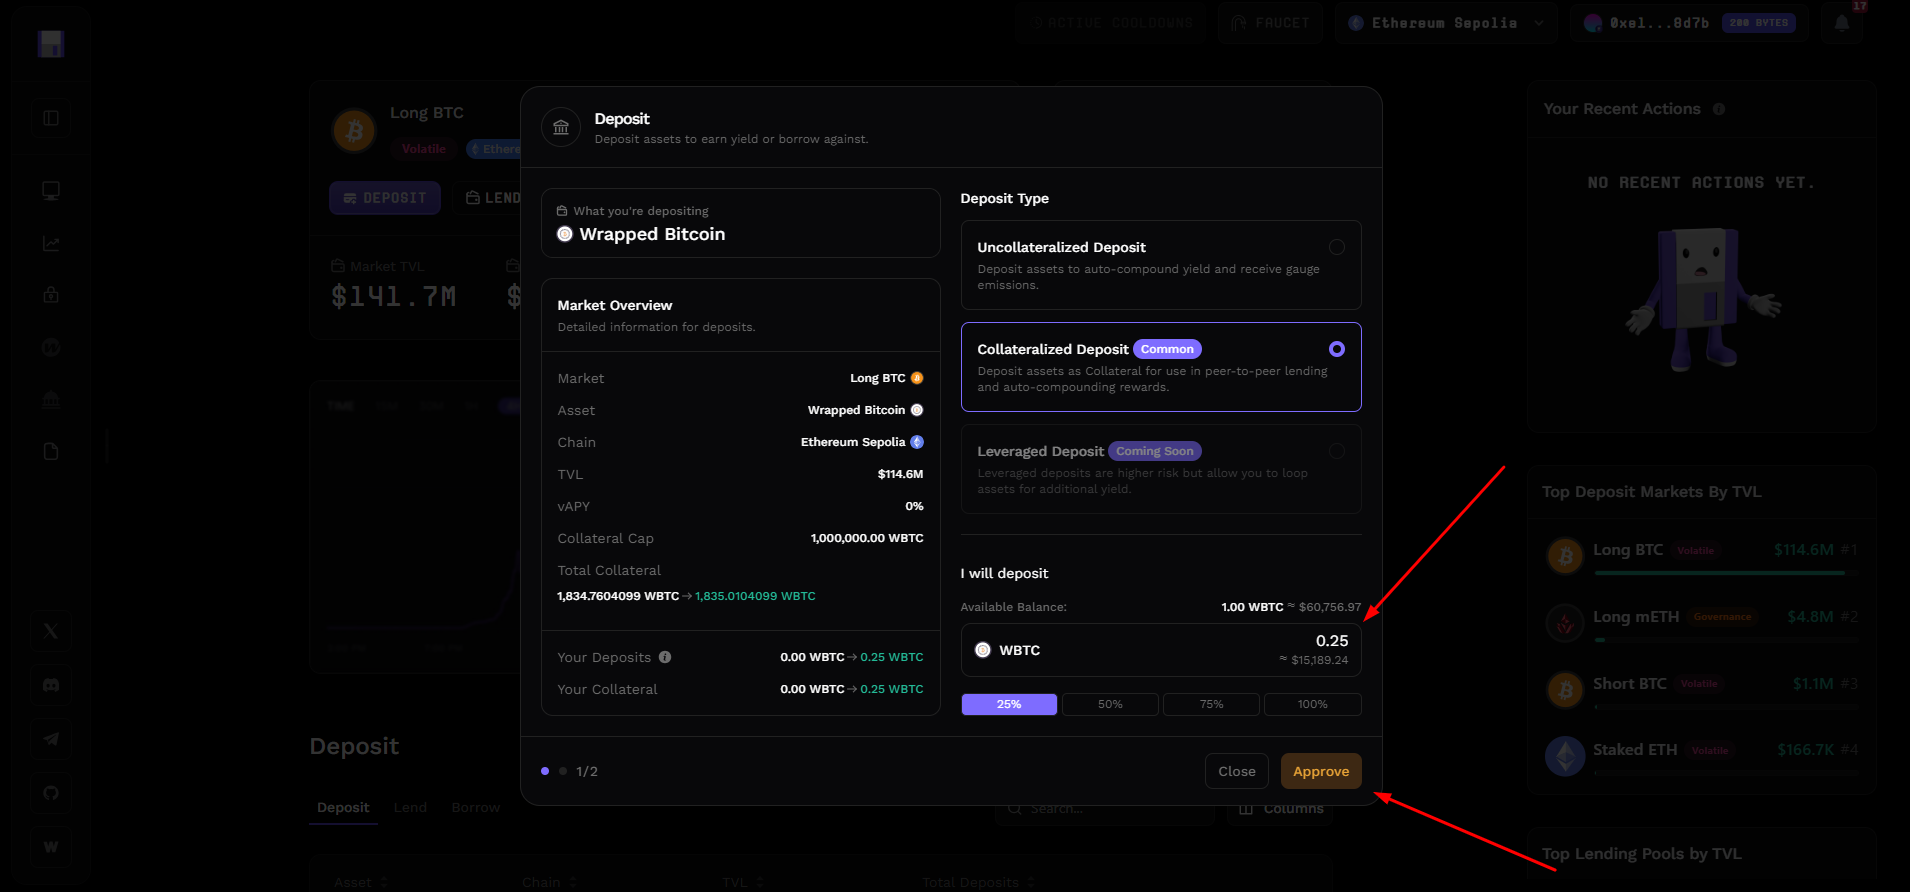Open the dashboard monitor icon in sidebar
The height and width of the screenshot is (892, 1910).
pyautogui.click(x=51, y=190)
